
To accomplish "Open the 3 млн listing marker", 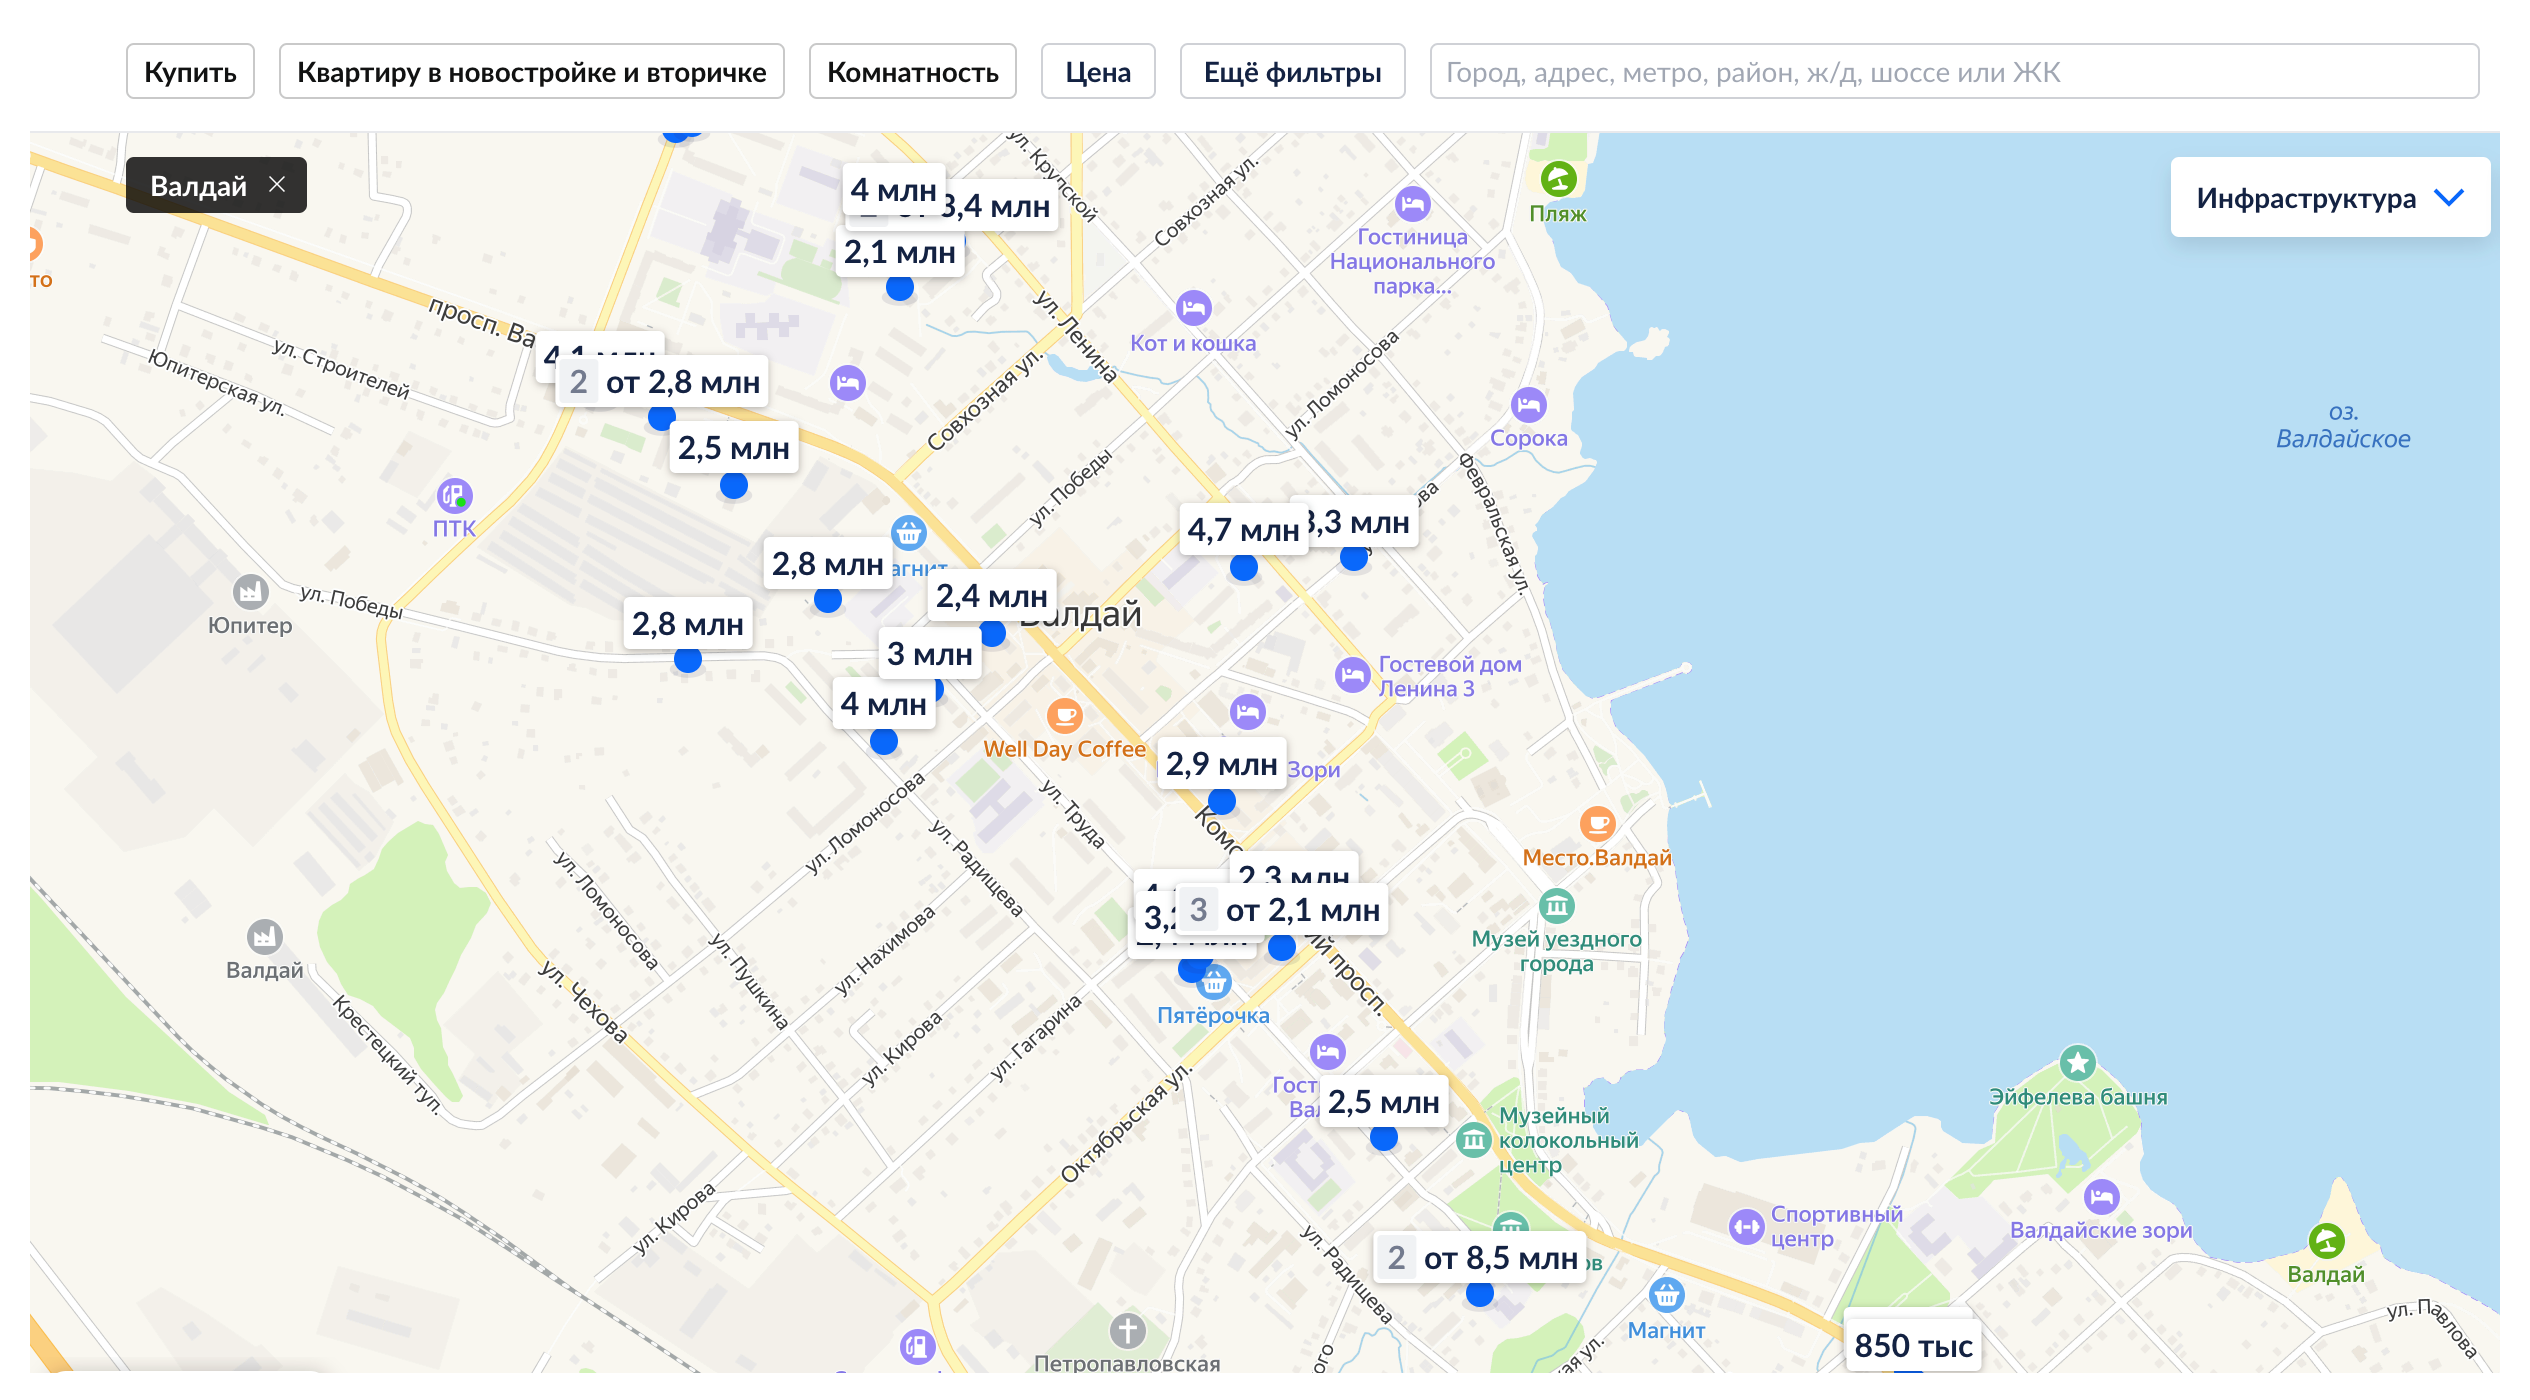I will [930, 655].
